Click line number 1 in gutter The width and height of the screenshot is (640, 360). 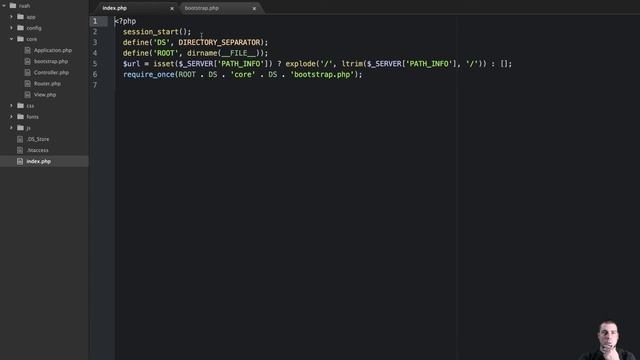95,21
